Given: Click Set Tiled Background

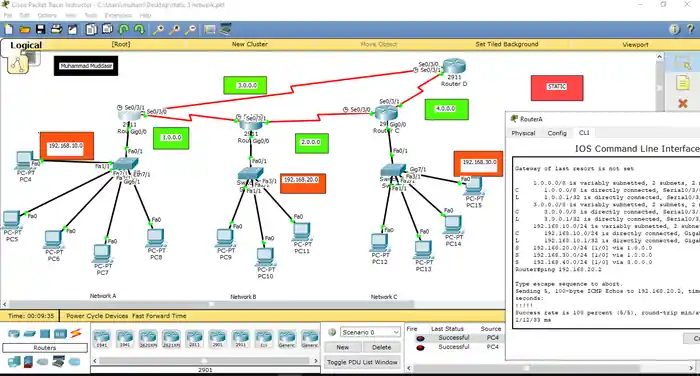Looking at the screenshot, I should (507, 44).
